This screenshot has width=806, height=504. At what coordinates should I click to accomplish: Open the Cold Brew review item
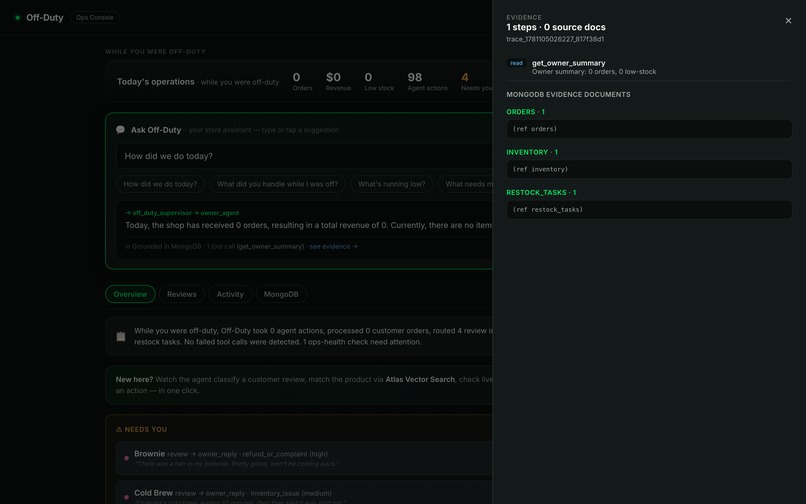(303, 493)
